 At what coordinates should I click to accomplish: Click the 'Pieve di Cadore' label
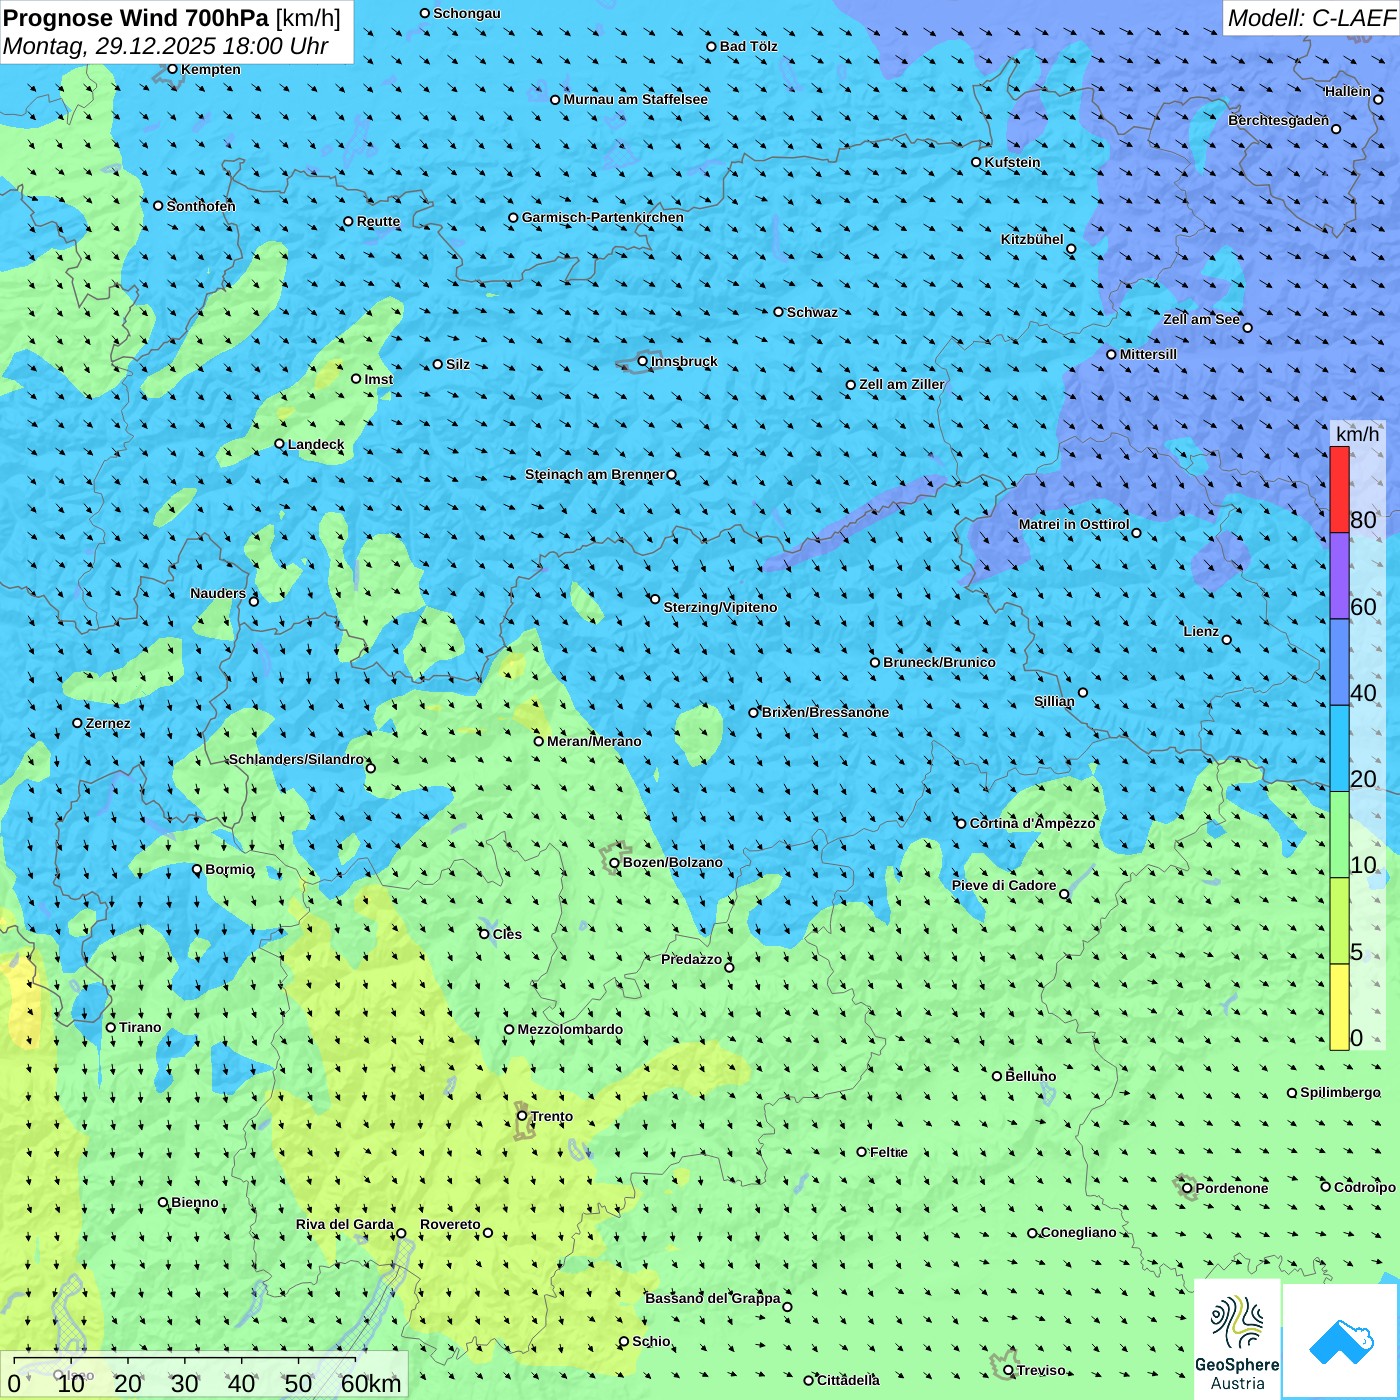coord(1004,885)
